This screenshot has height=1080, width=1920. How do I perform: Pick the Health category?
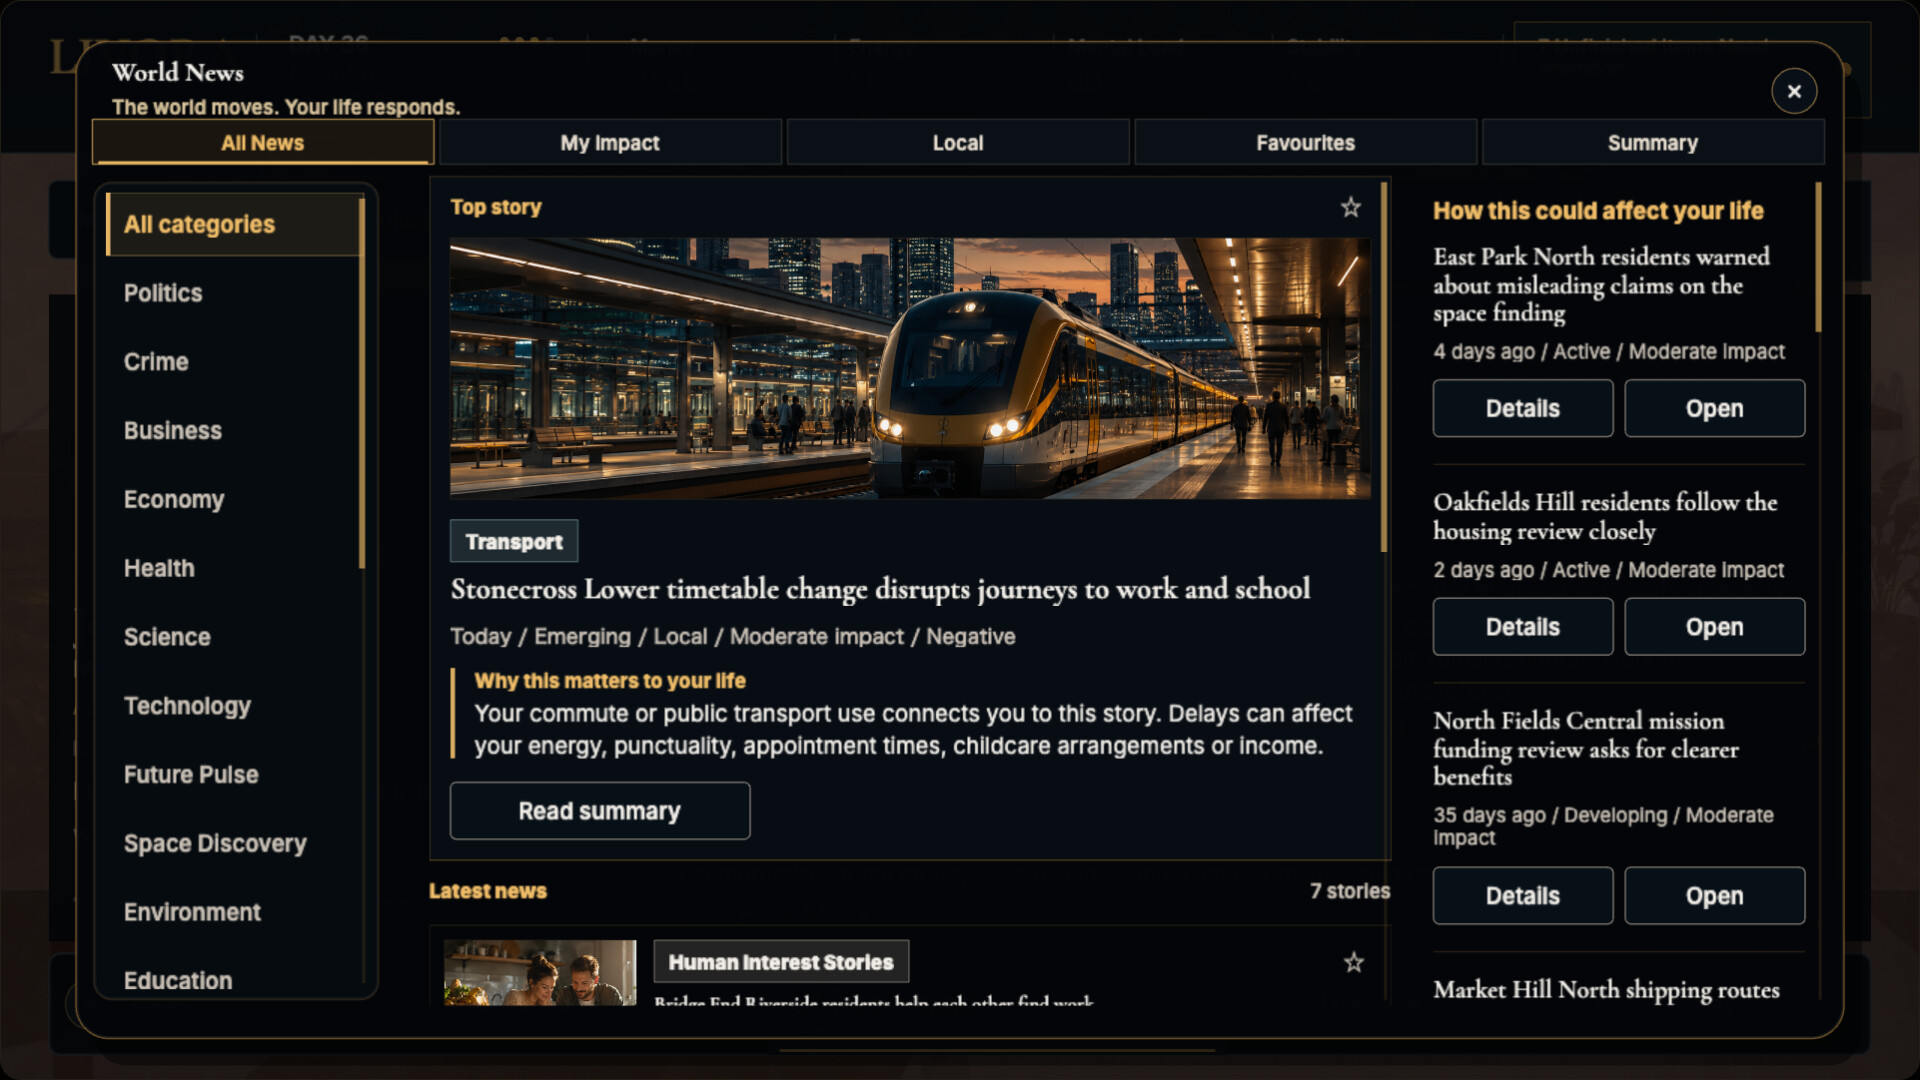pos(233,568)
